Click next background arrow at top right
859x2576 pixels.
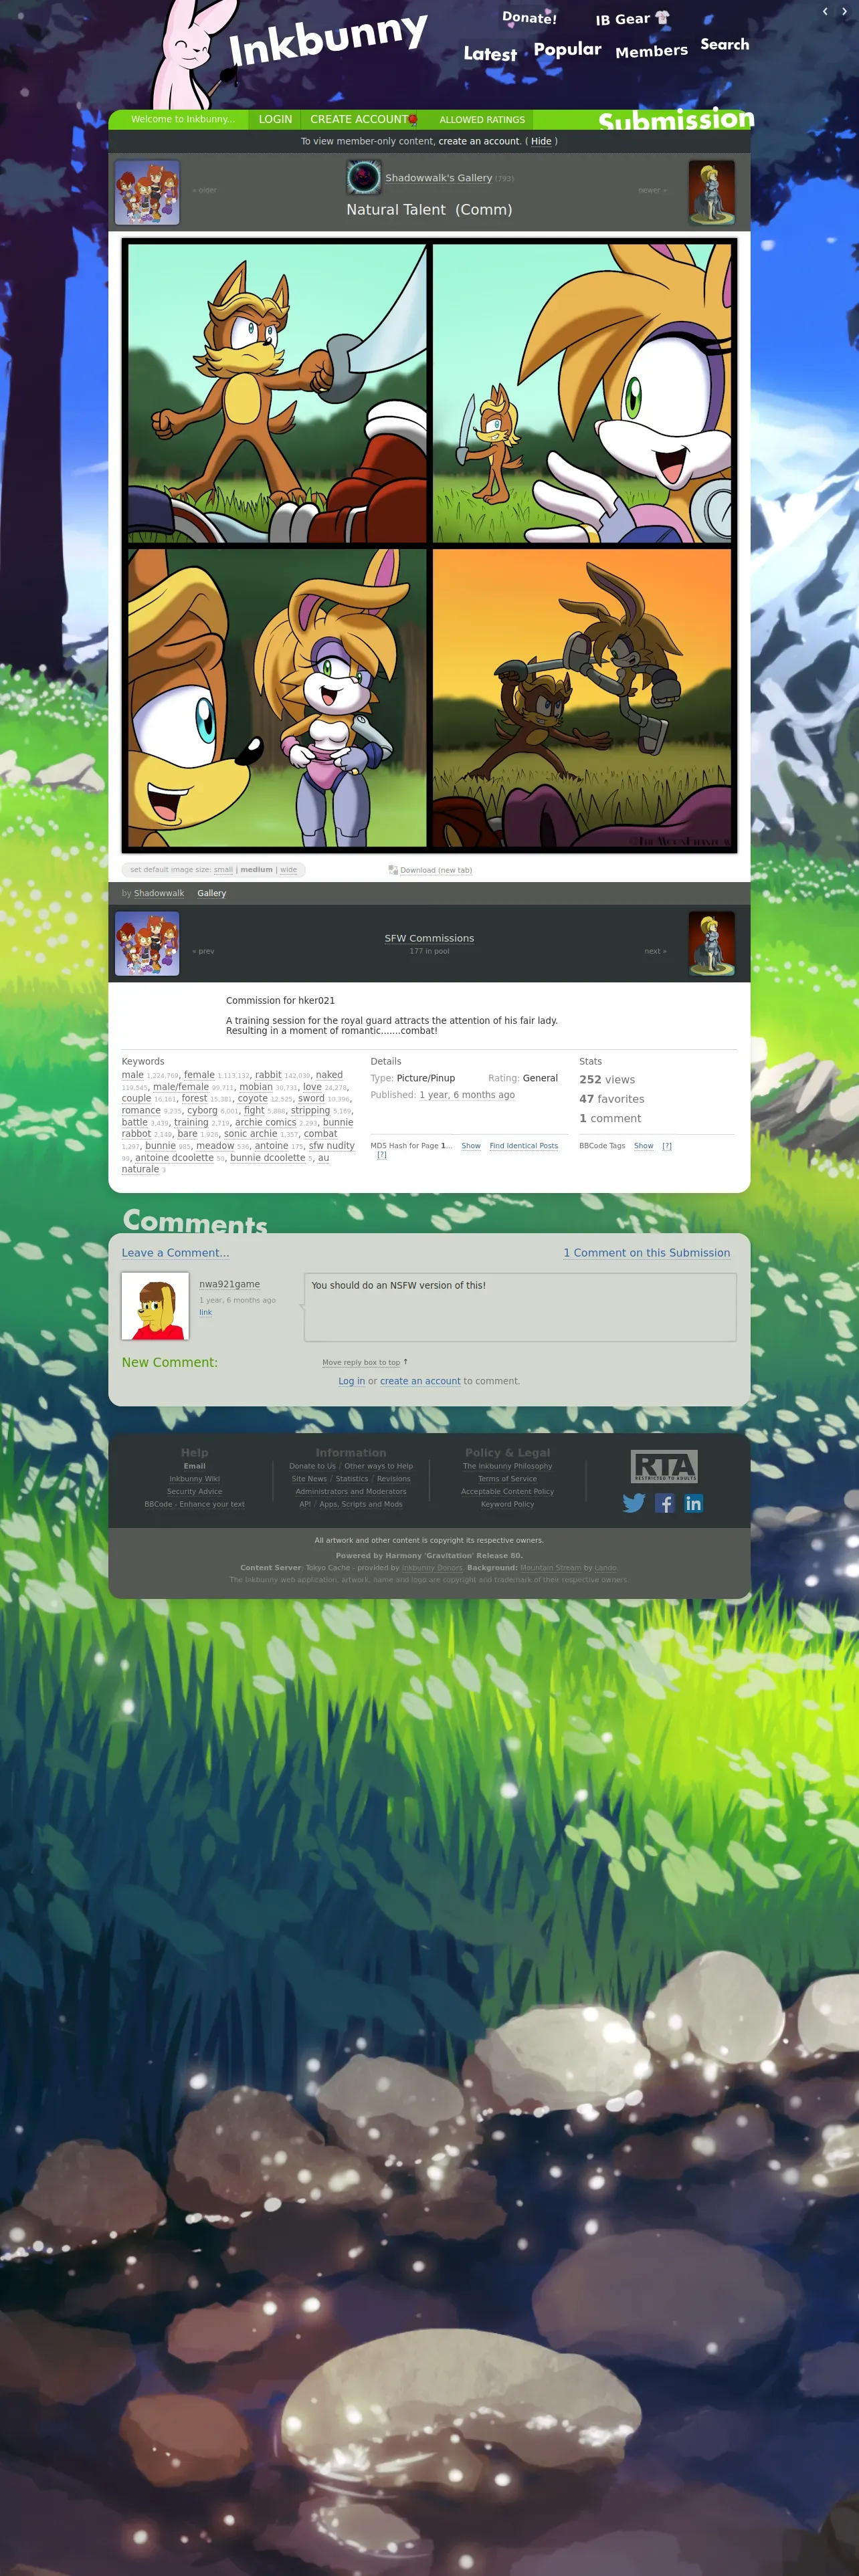point(844,11)
